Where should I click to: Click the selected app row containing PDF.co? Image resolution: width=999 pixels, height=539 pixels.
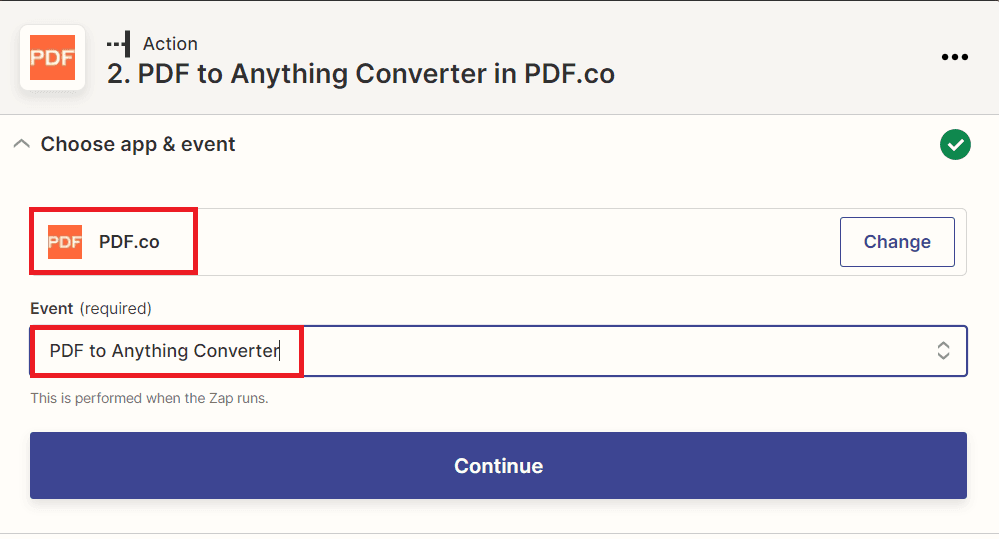[x=500, y=242]
